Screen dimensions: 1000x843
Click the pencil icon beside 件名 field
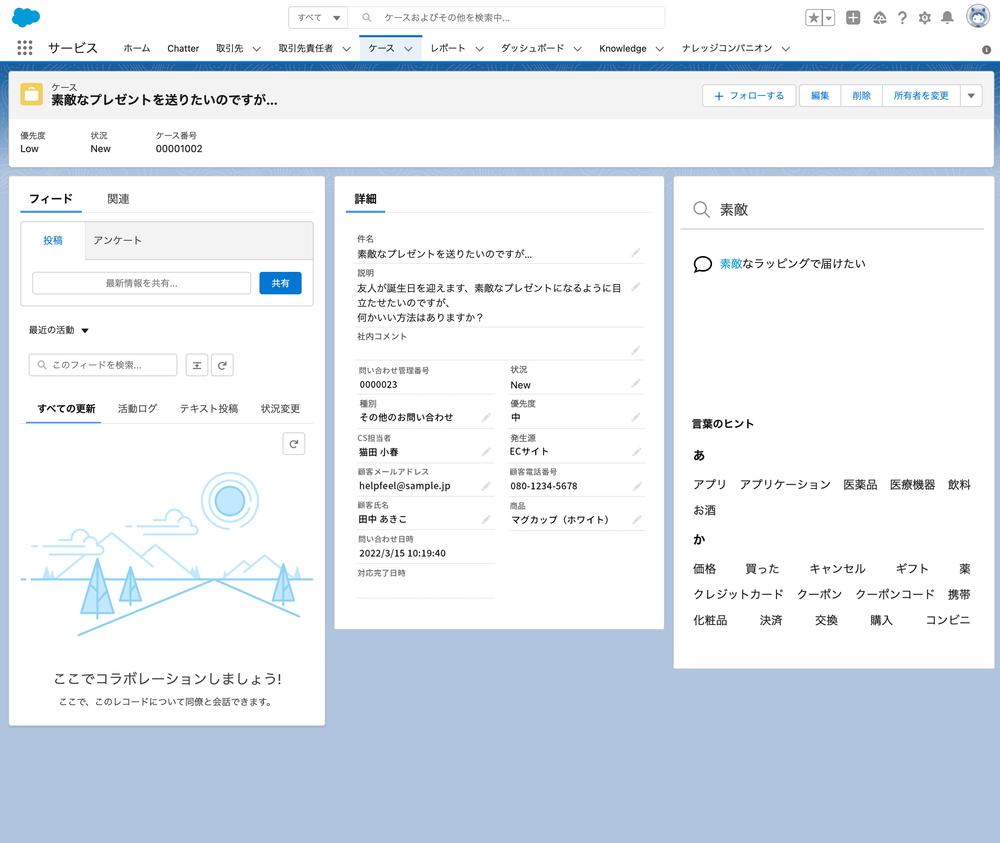click(x=636, y=253)
